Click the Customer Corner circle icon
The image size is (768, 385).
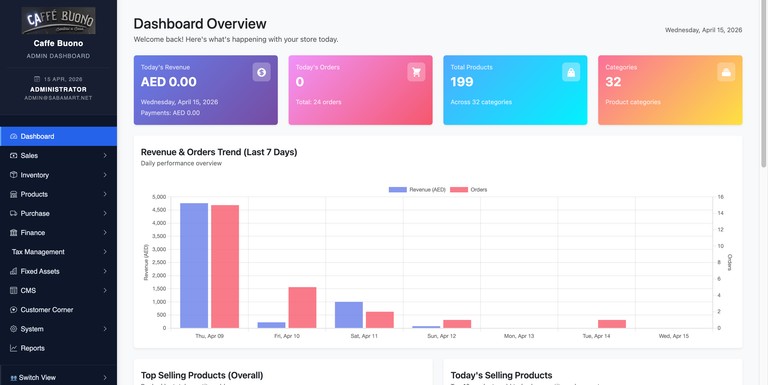[x=13, y=310]
